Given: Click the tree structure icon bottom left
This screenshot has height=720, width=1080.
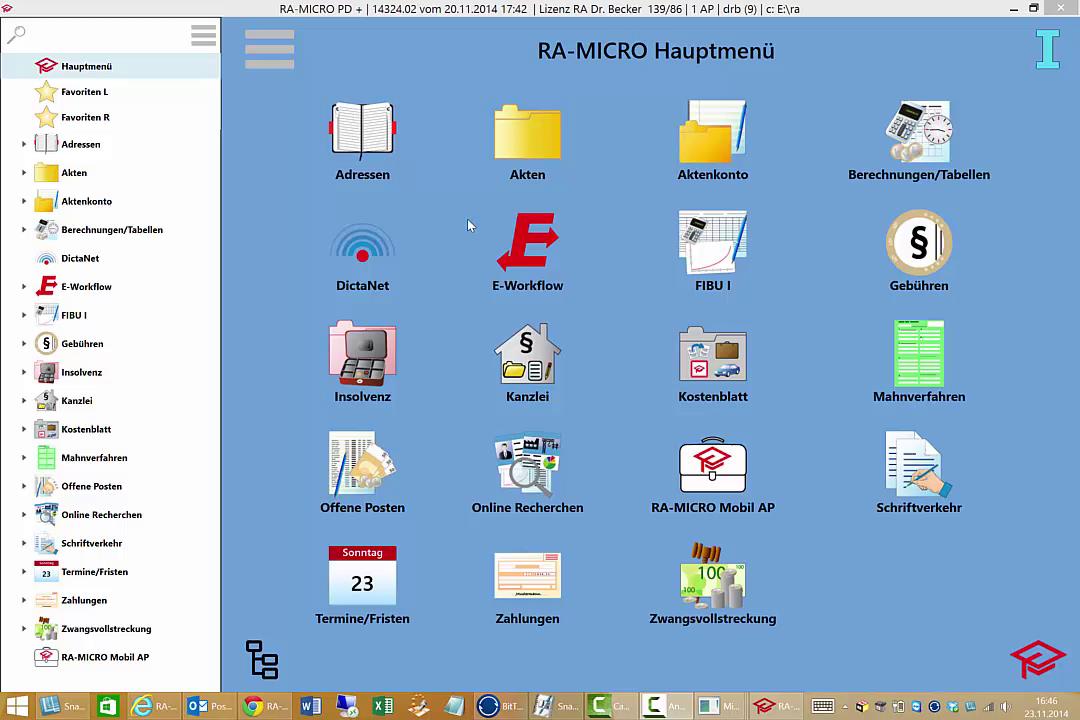Looking at the screenshot, I should 262,660.
